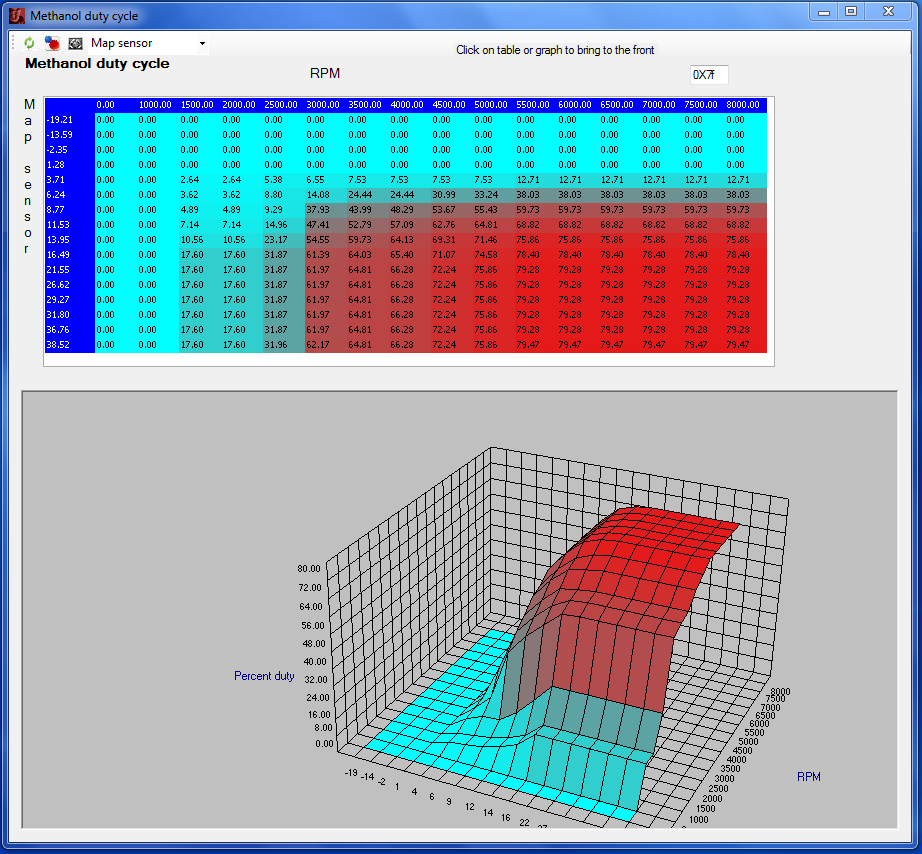Screen dimensions: 922x854
Task: Click the 0X7 input field
Action: (709, 75)
